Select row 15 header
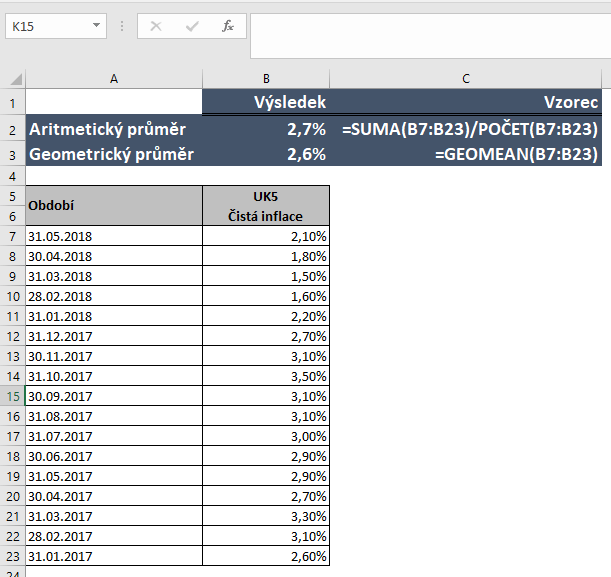Viewport: 611px width, 577px height. coord(12,396)
